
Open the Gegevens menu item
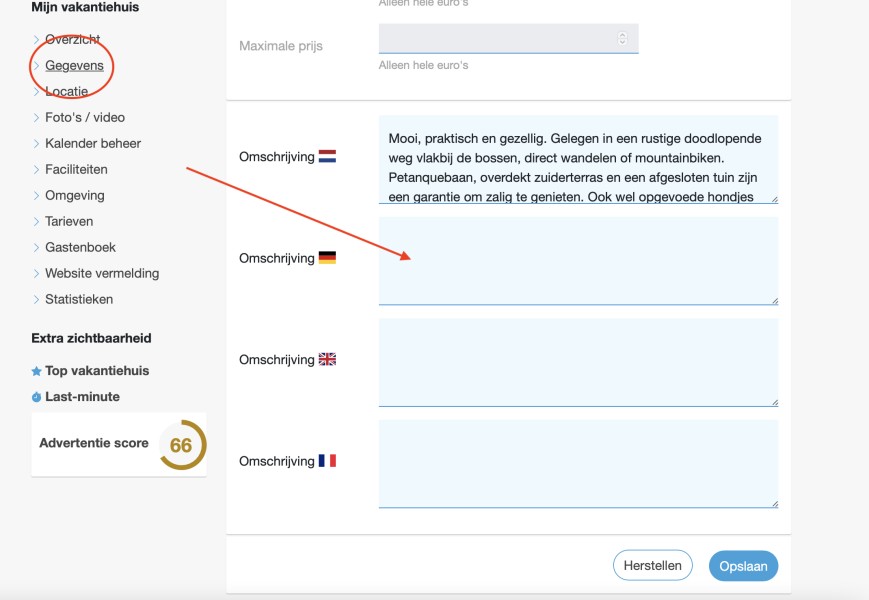click(74, 65)
